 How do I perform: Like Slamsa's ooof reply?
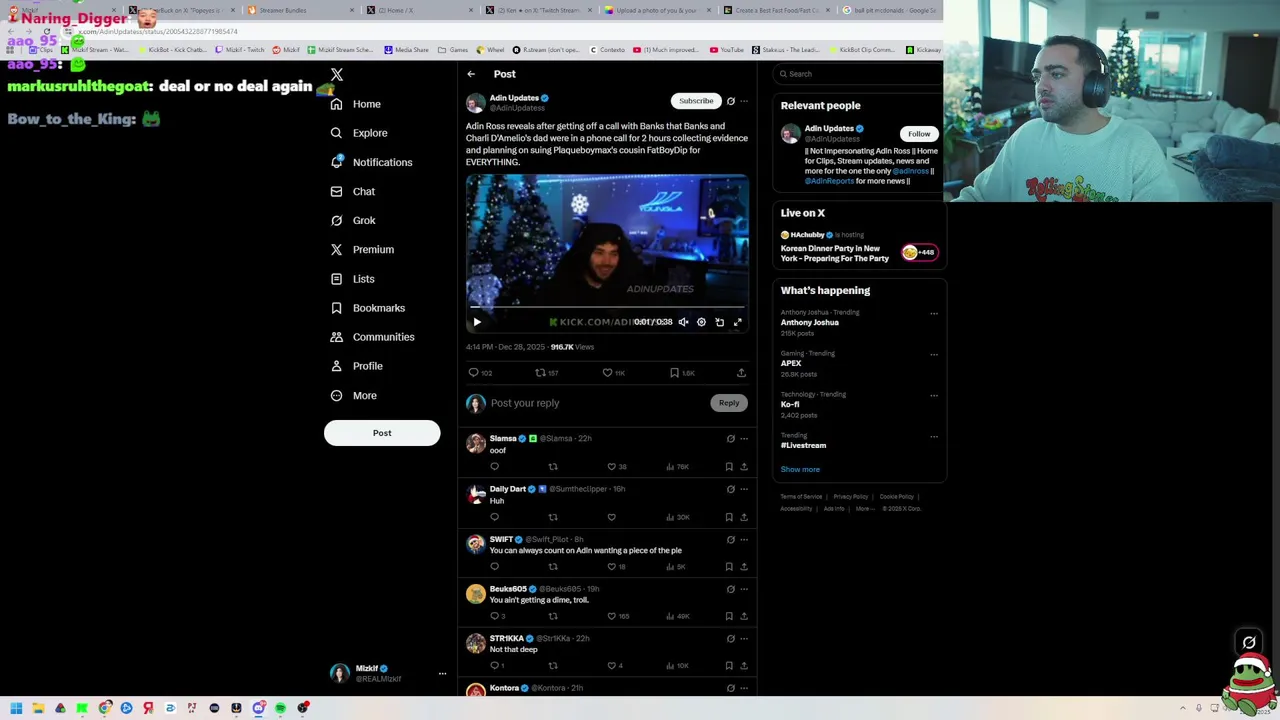(617, 467)
